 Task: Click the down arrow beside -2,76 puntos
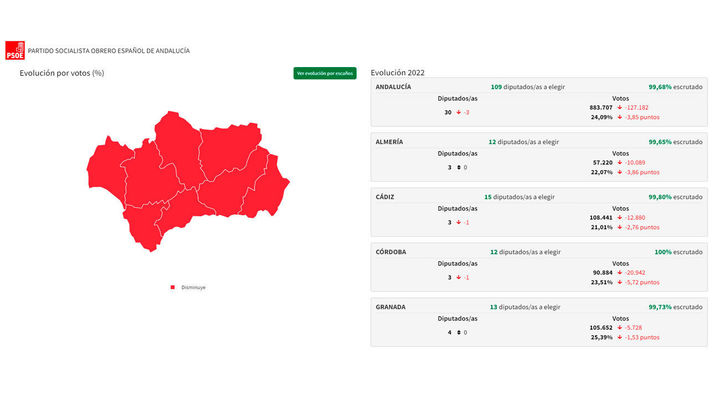coord(619,227)
